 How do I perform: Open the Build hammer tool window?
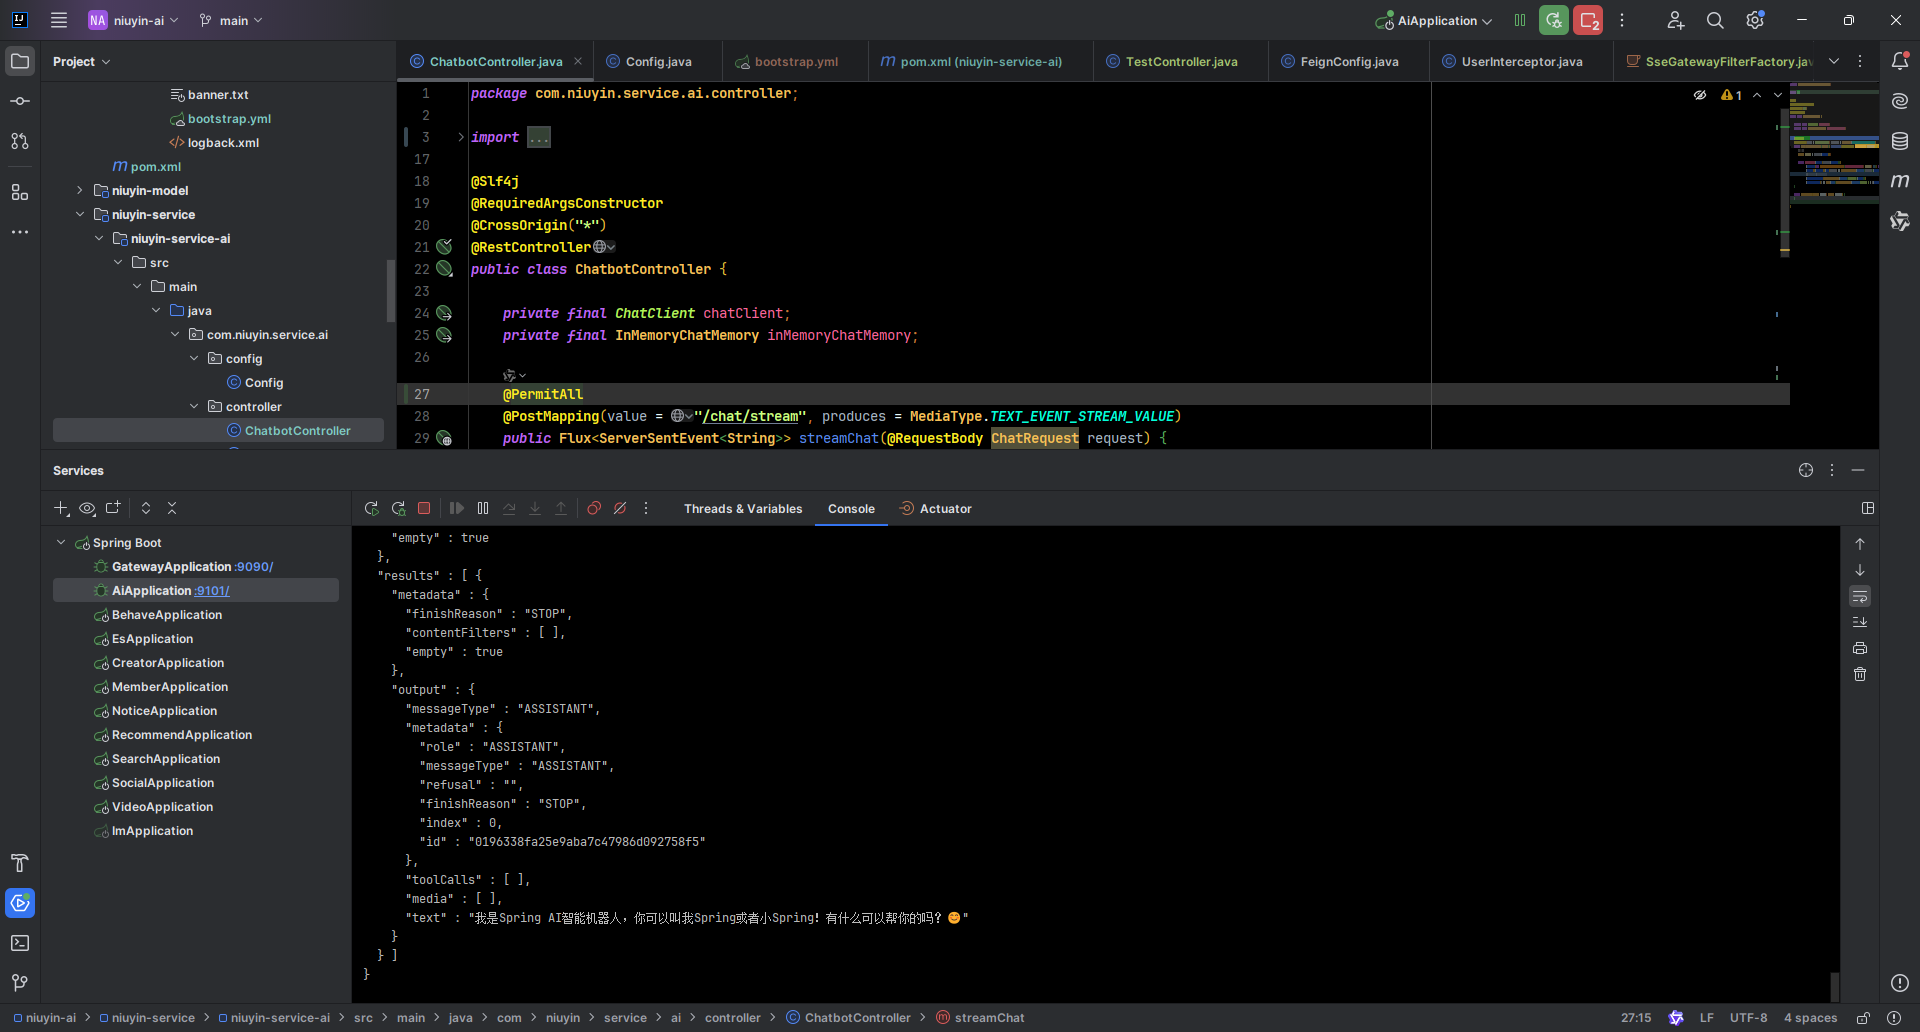click(20, 863)
